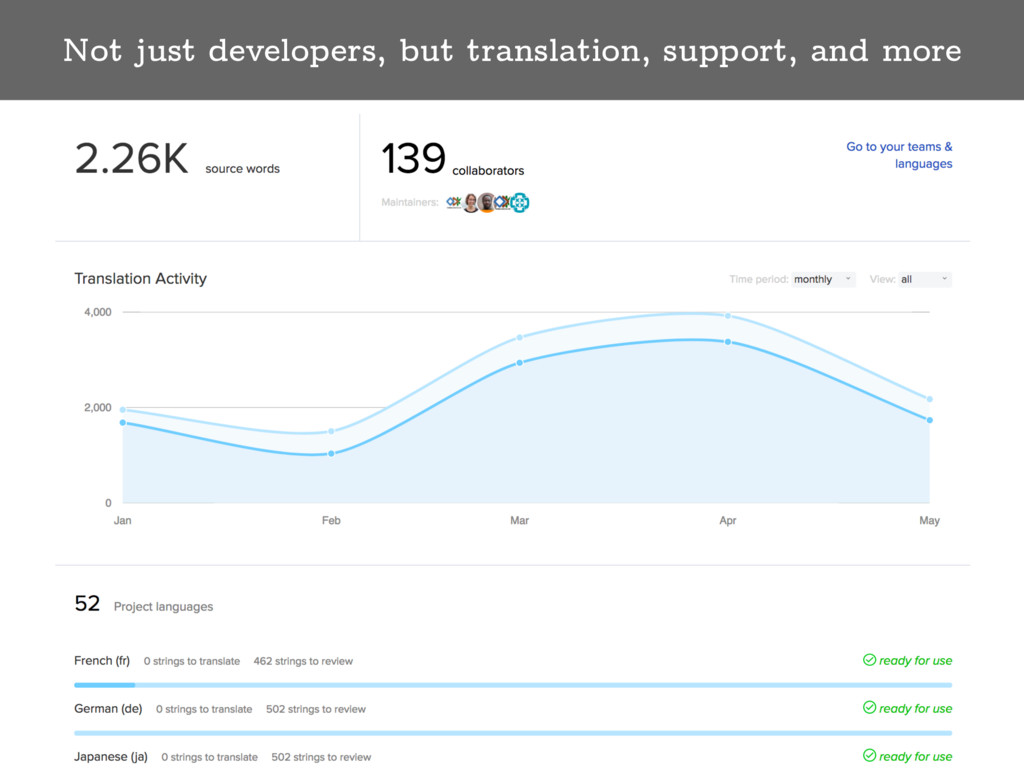The image size is (1024, 768).
Task: Click French's 0 strings to translate
Action: (191, 661)
